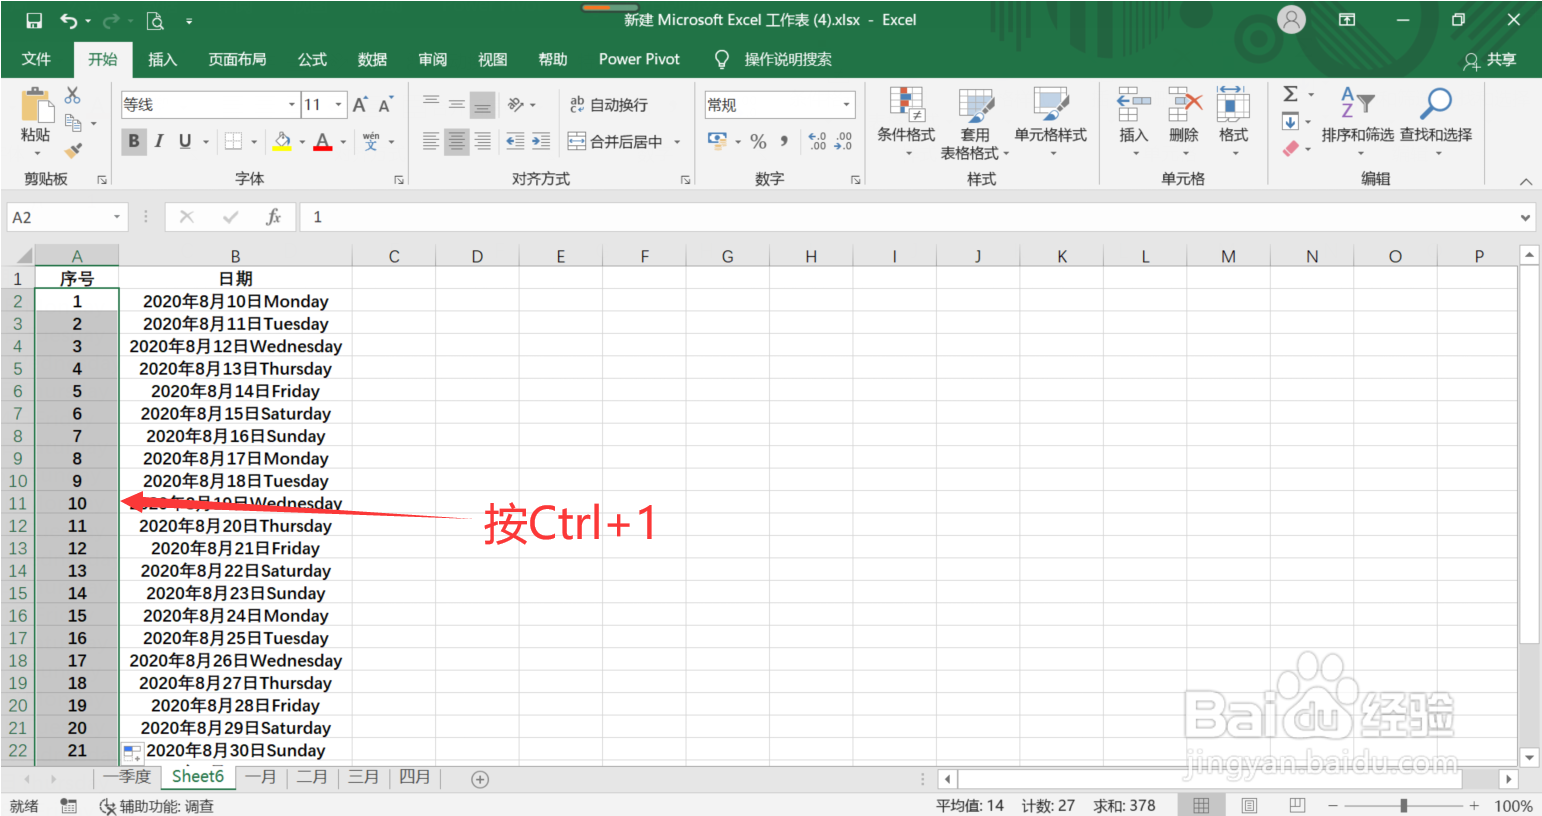
Task: Expand Merge and Center dropdown arrow
Action: pyautogui.click(x=677, y=142)
